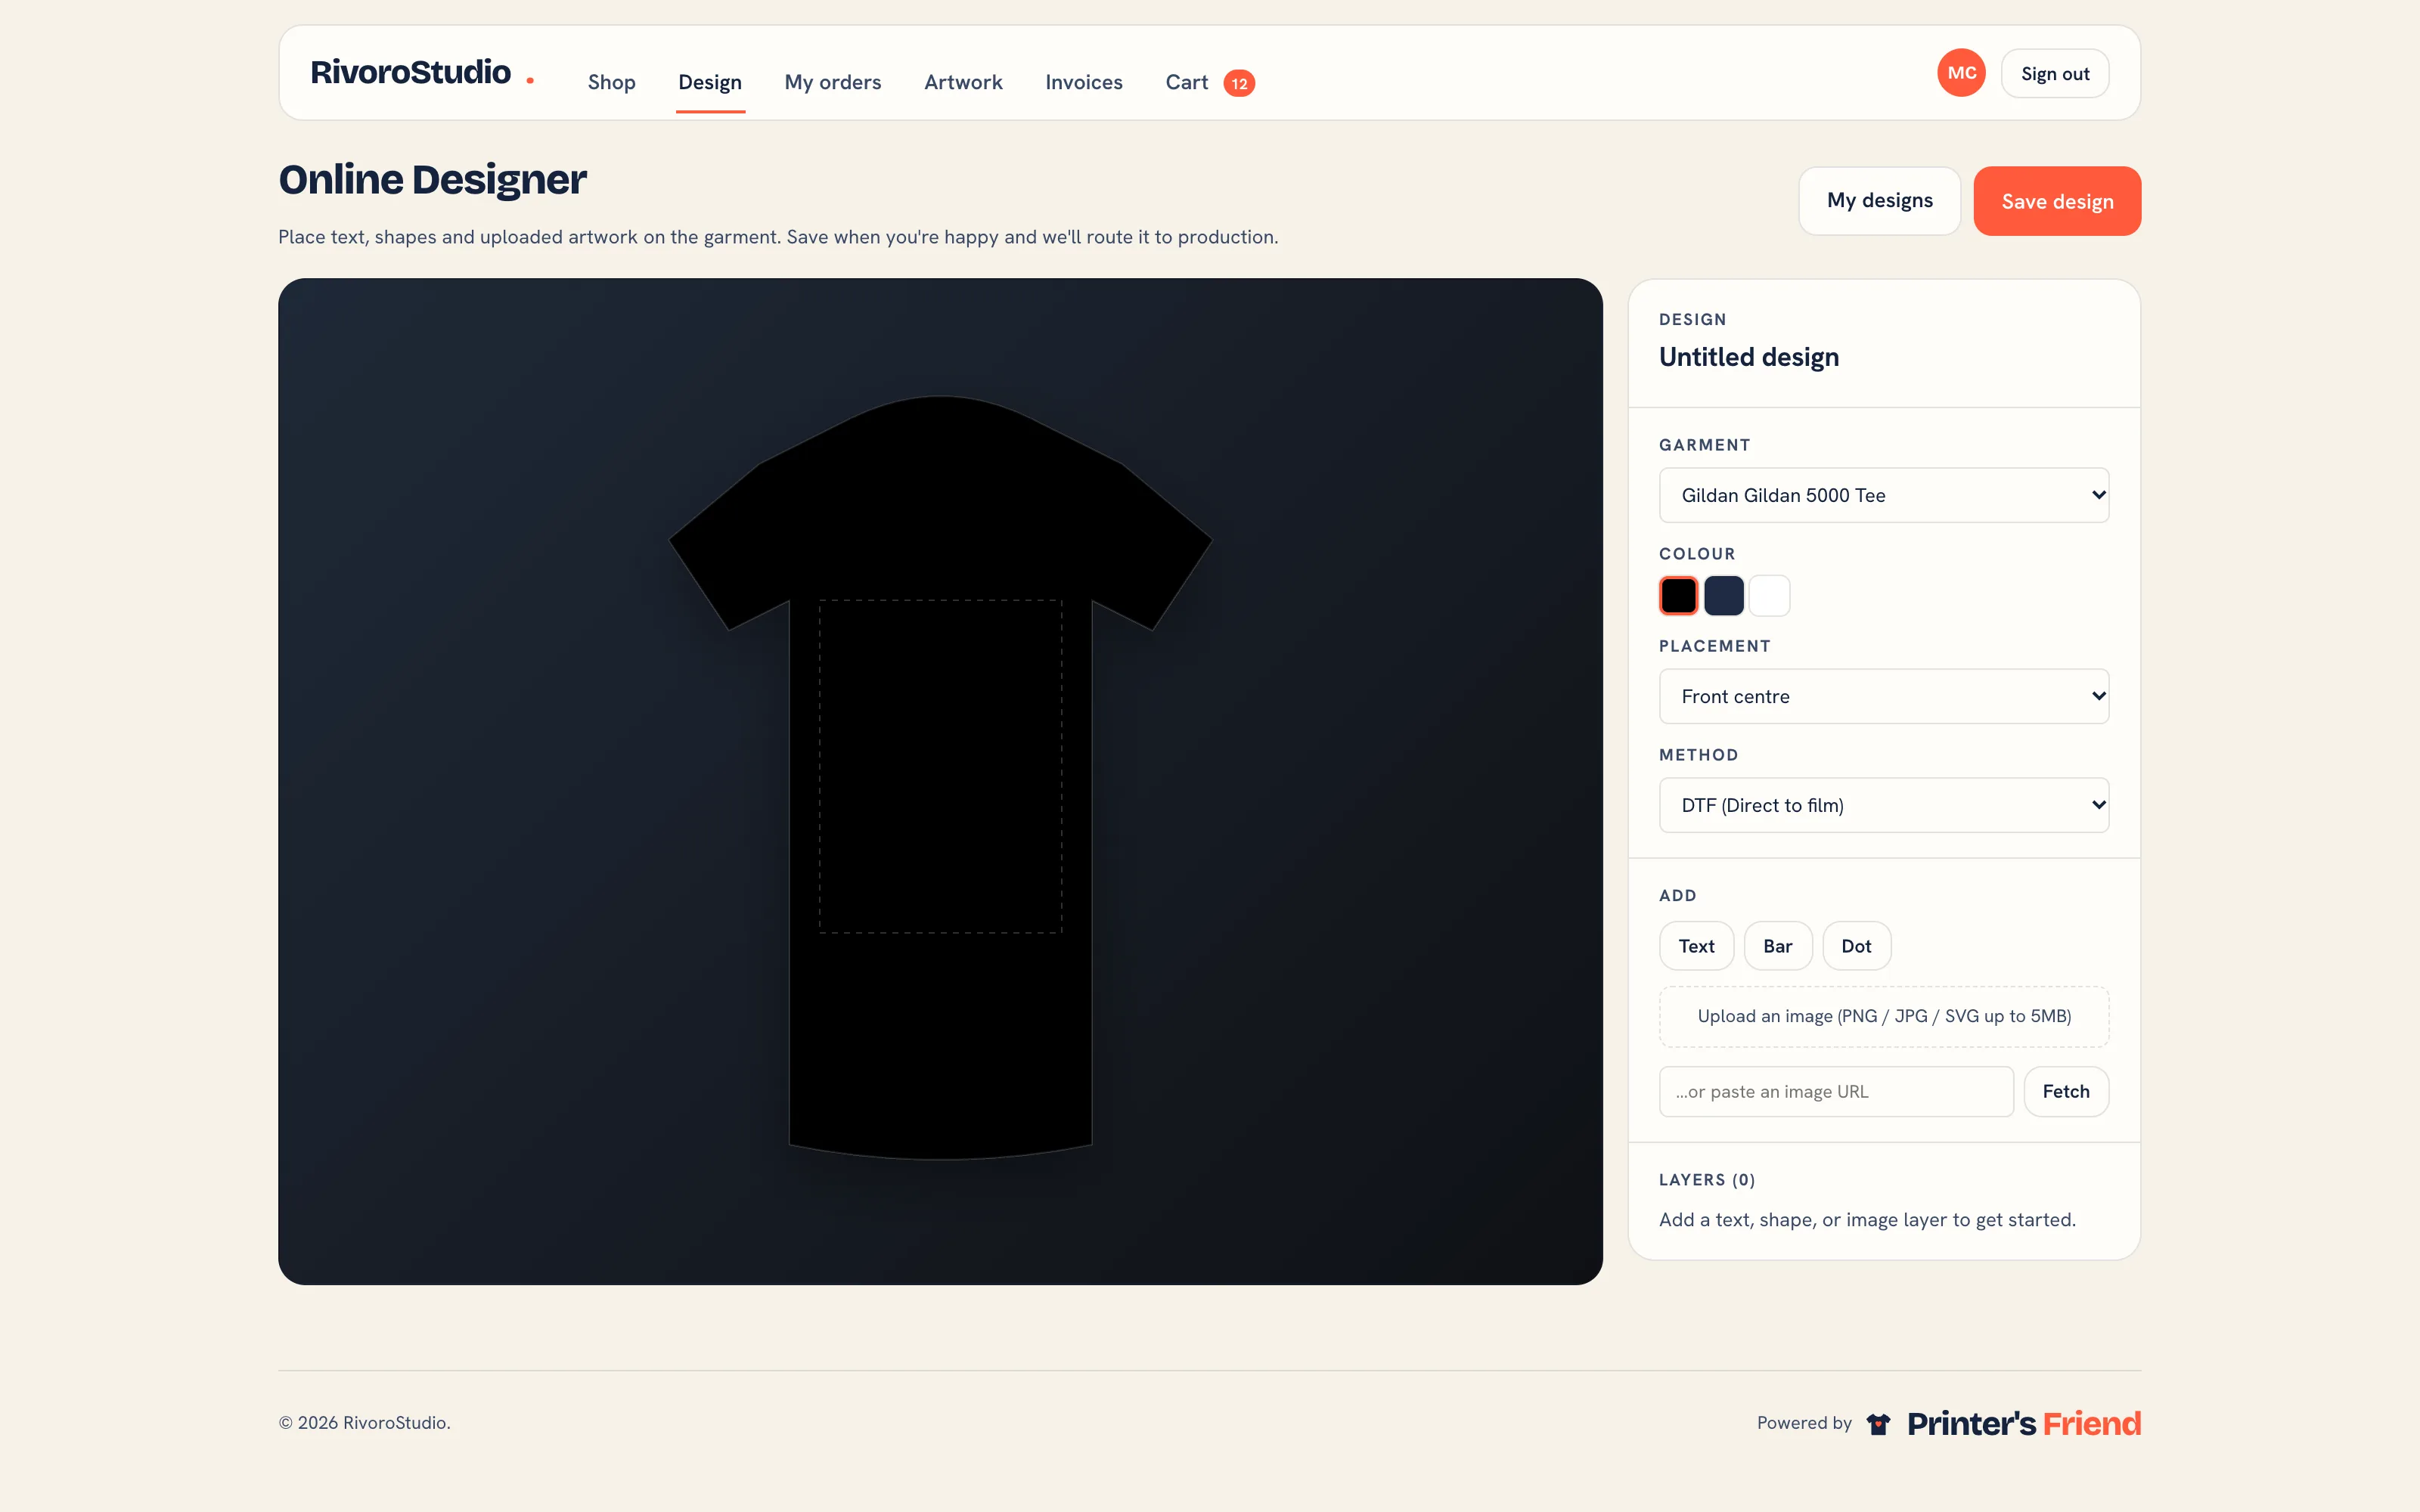
Task: Click the Upload an image drop zone
Action: click(1884, 1016)
